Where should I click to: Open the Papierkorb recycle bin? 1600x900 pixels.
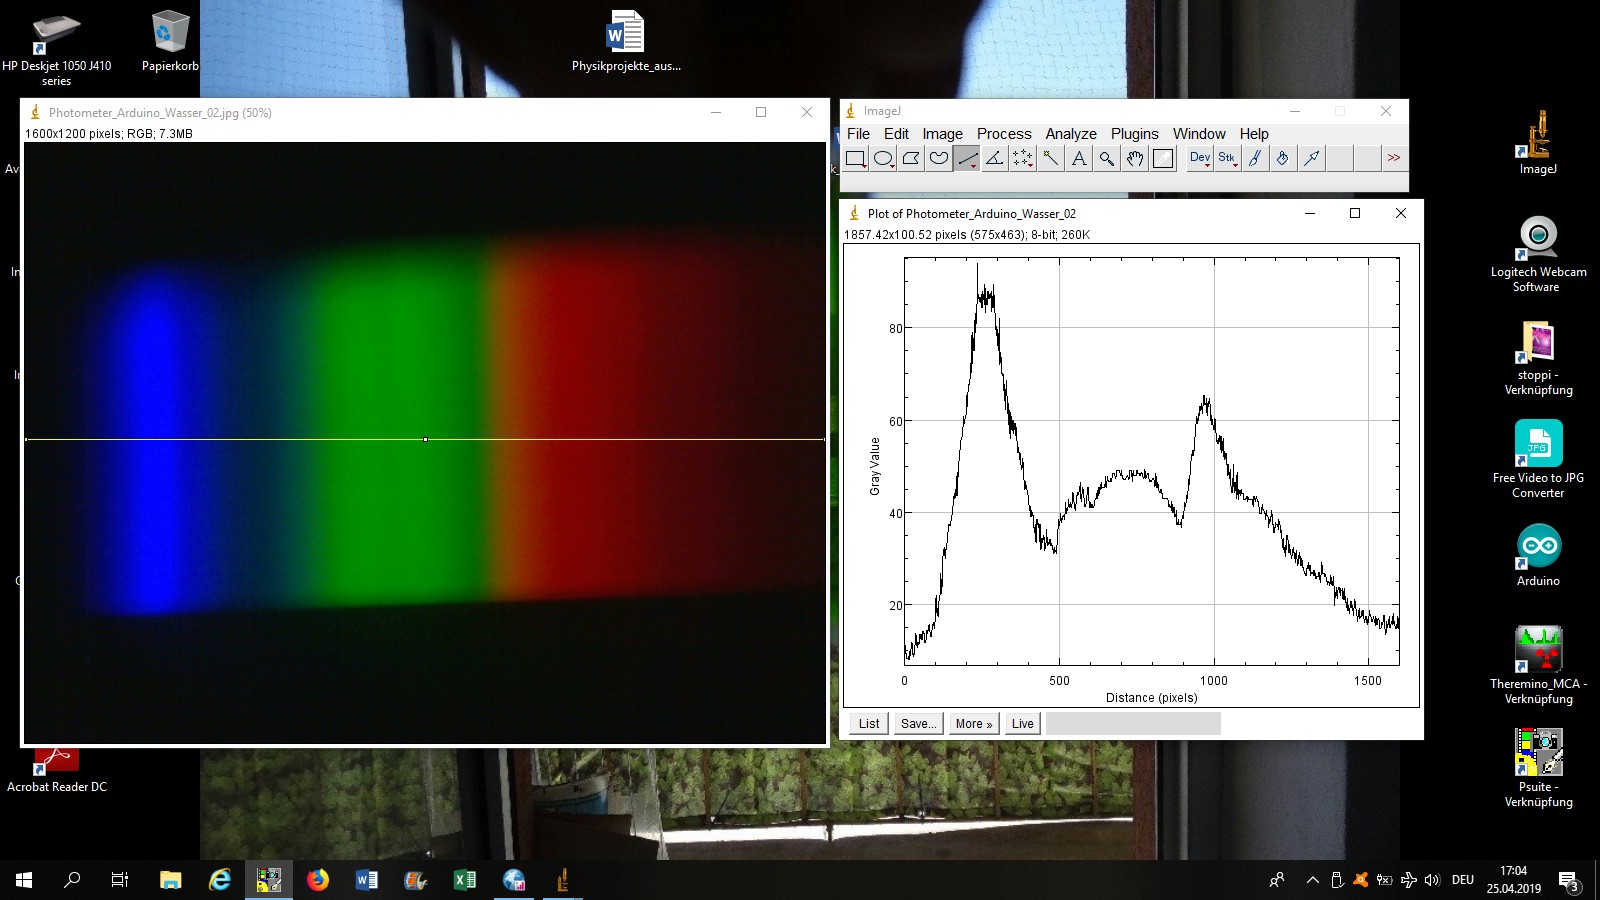pos(170,42)
